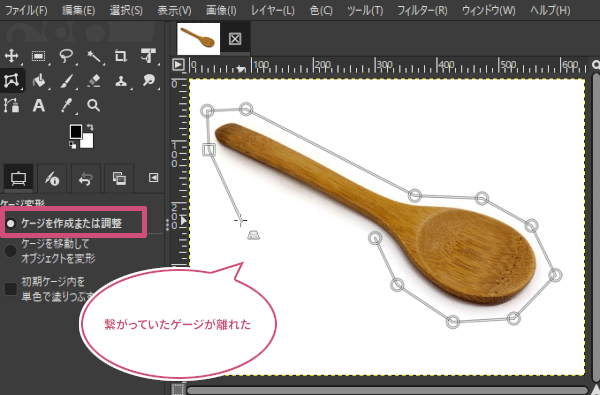
Task: Select the Unified Transform tool
Action: click(x=148, y=56)
